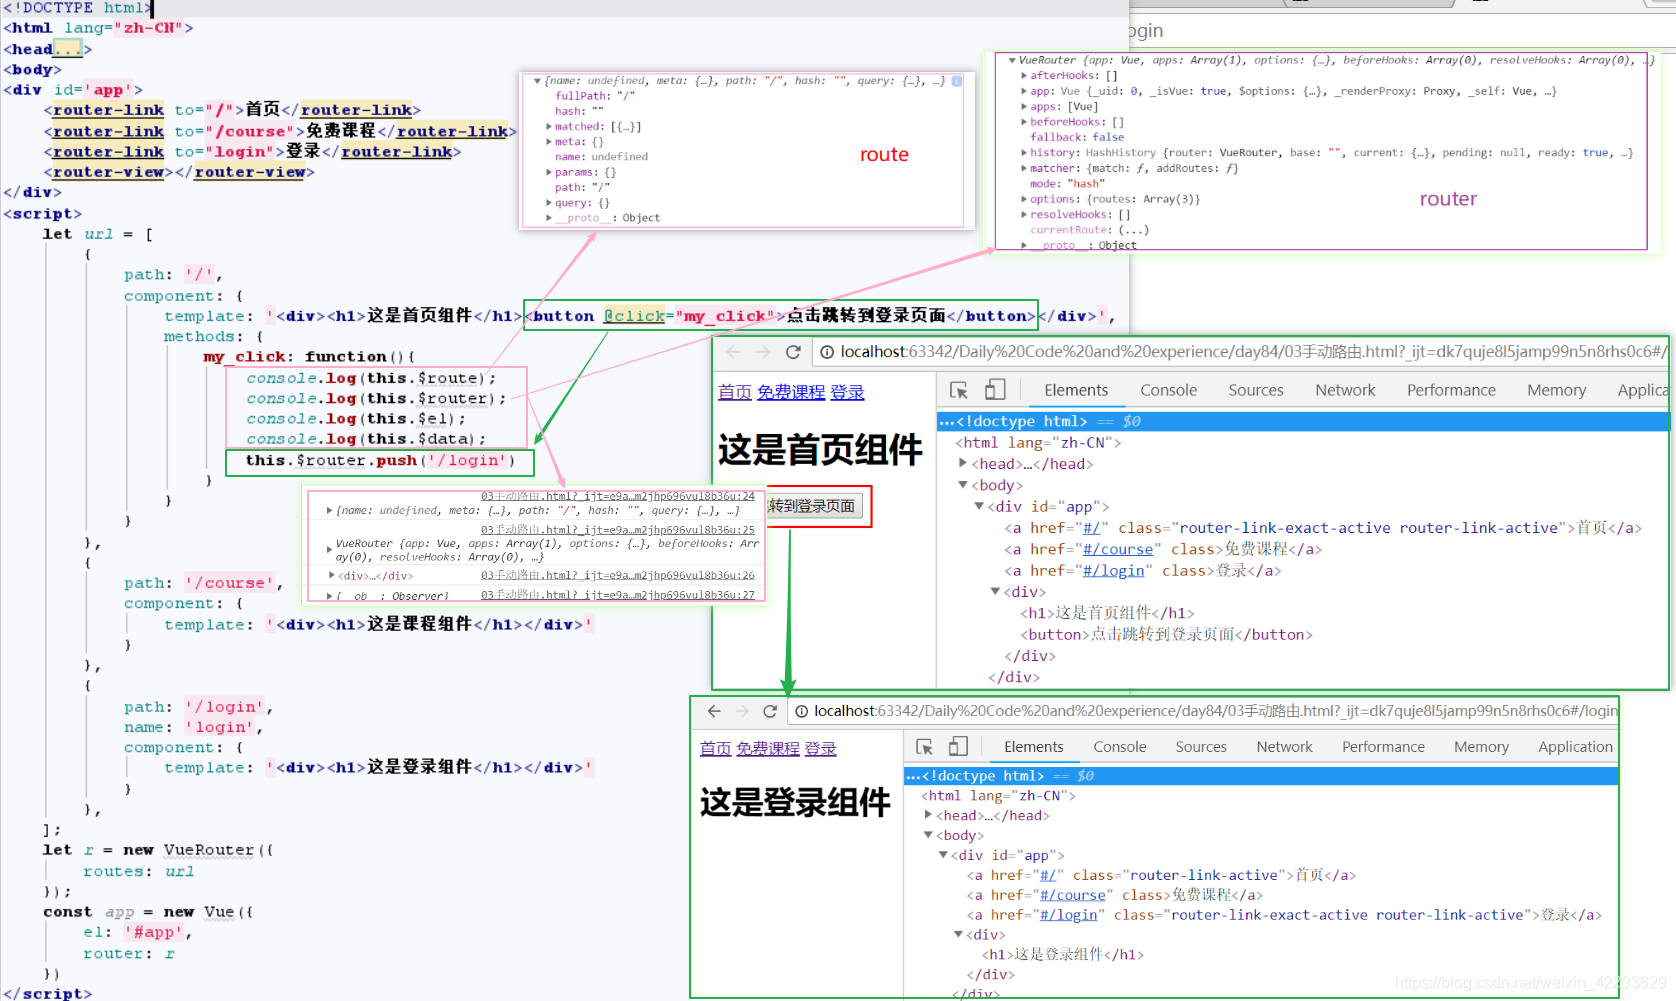Click the #/course href in the login-page DOM tree
The image size is (1676, 1001).
tap(1073, 895)
